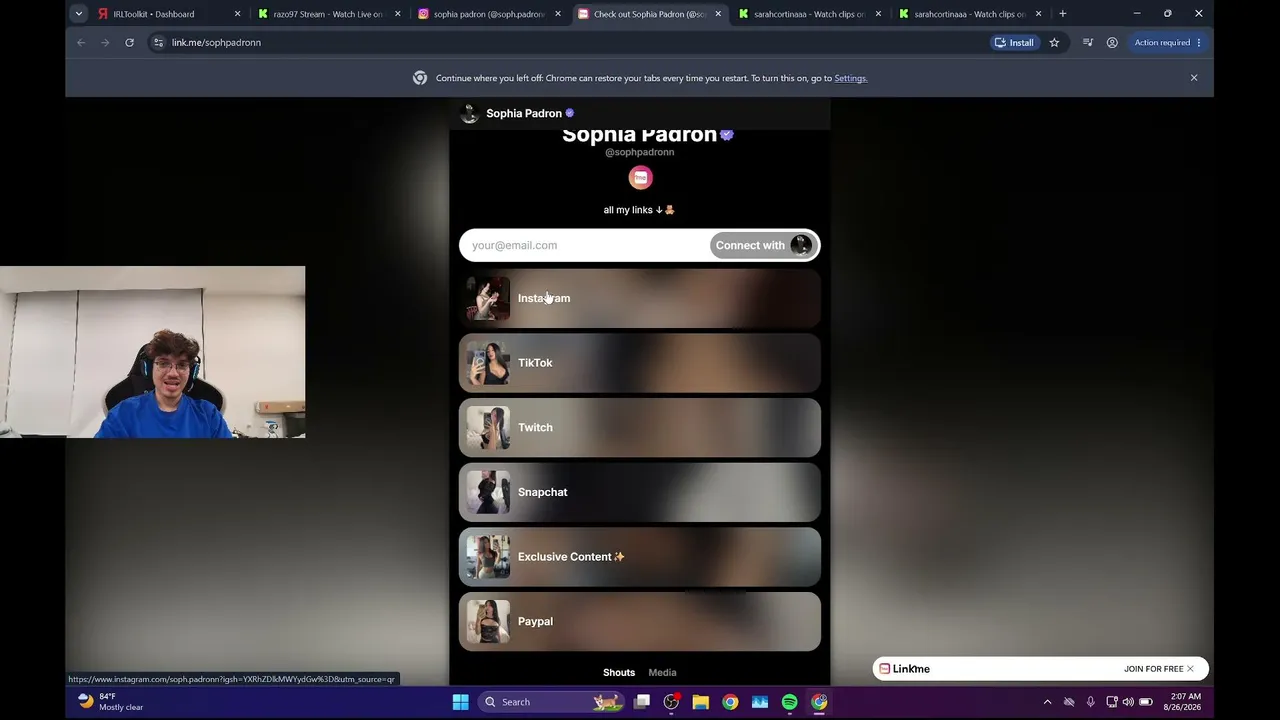Image resolution: width=1280 pixels, height=720 pixels.
Task: Click the Linkme logo in the join banner
Action: [904, 669]
